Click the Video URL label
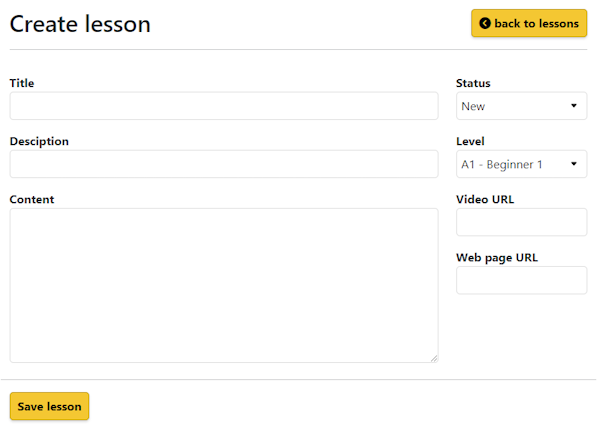 (x=485, y=199)
